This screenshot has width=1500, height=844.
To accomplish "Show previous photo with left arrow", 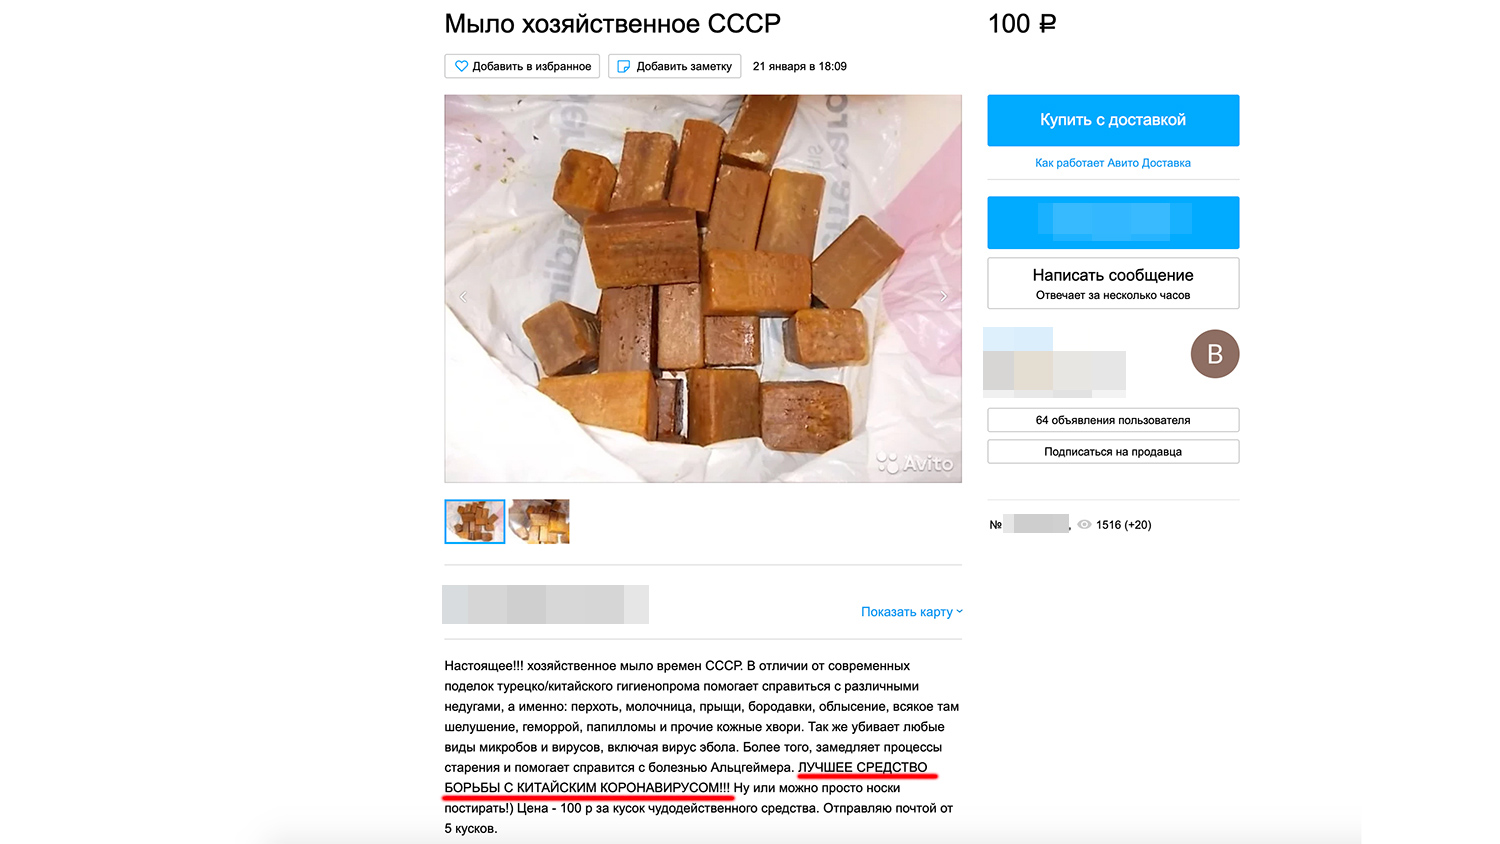I will pos(463,297).
